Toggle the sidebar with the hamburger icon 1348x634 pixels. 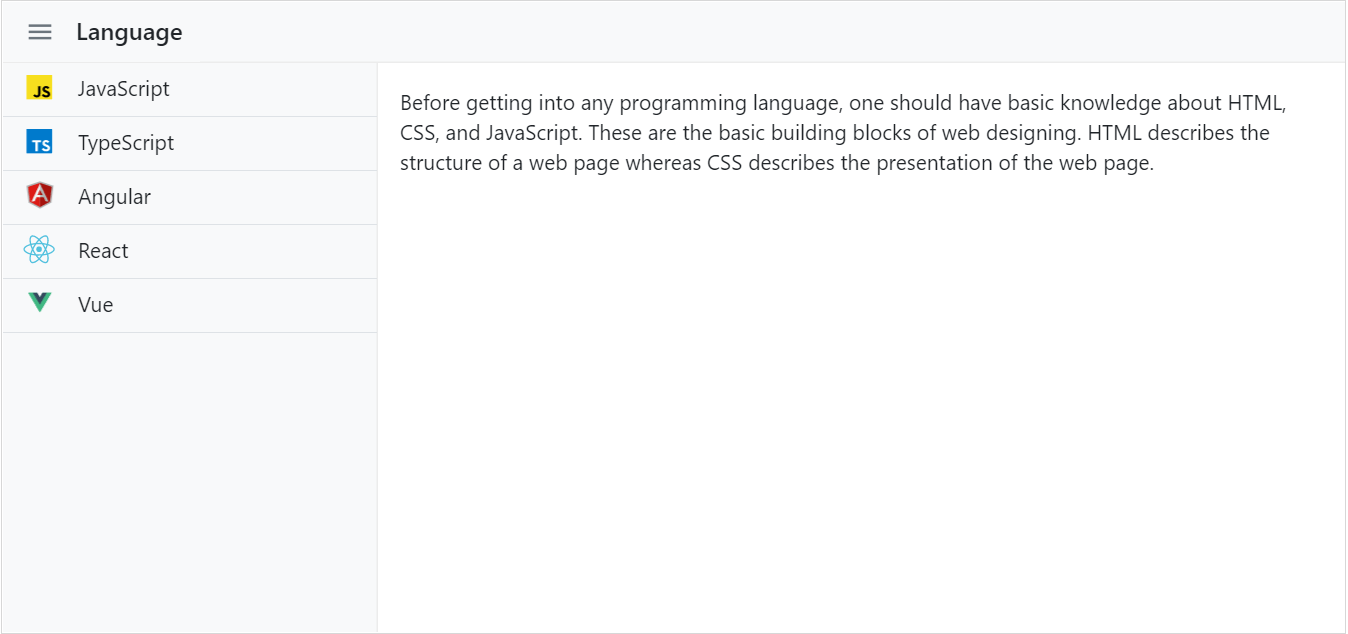40,32
